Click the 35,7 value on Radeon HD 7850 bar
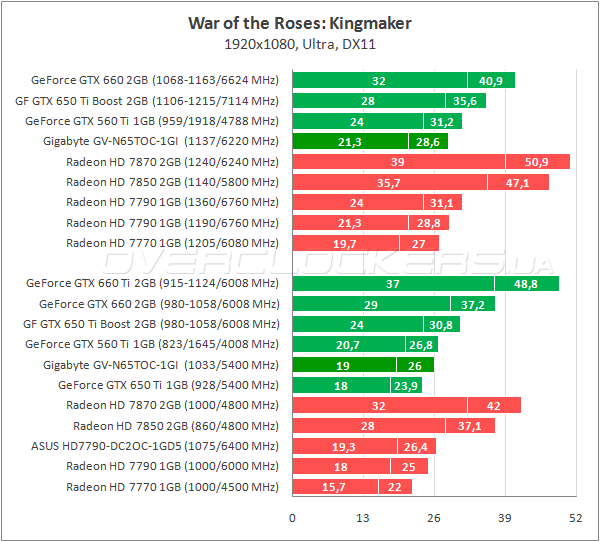Screen dimensions: 600x542 point(389,182)
